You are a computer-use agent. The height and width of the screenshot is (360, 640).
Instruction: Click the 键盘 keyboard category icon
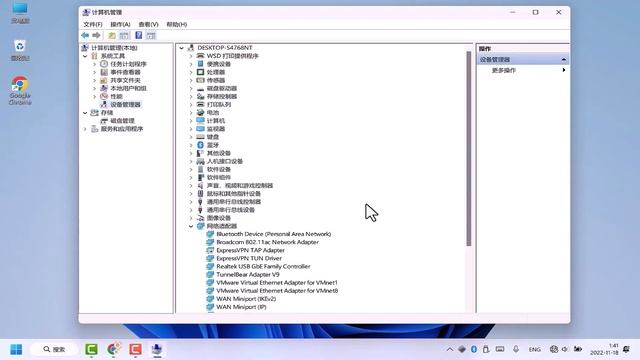[200, 137]
